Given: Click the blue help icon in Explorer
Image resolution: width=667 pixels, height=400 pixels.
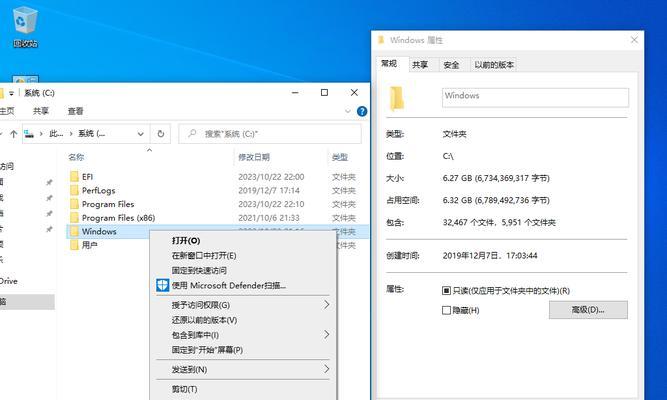Looking at the screenshot, I should [x=362, y=111].
